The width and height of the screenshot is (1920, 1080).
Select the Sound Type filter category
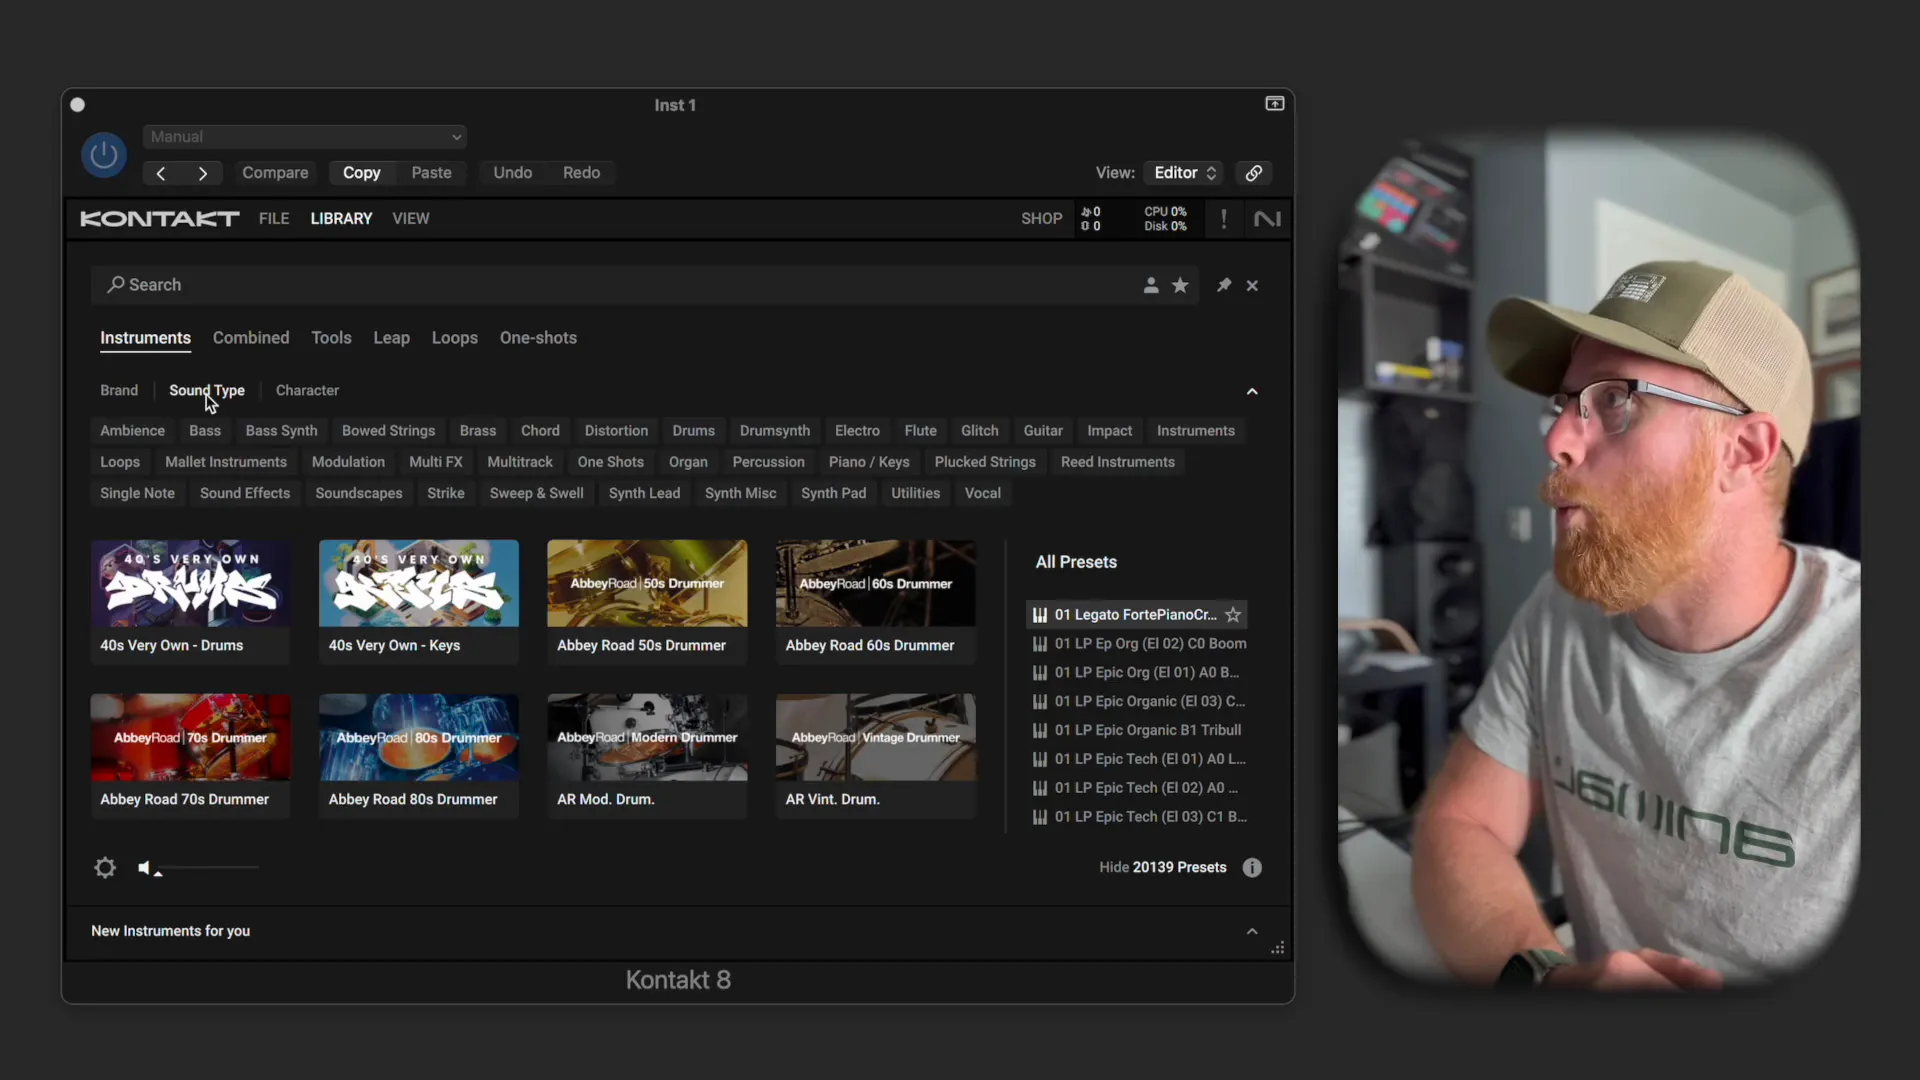pyautogui.click(x=206, y=390)
